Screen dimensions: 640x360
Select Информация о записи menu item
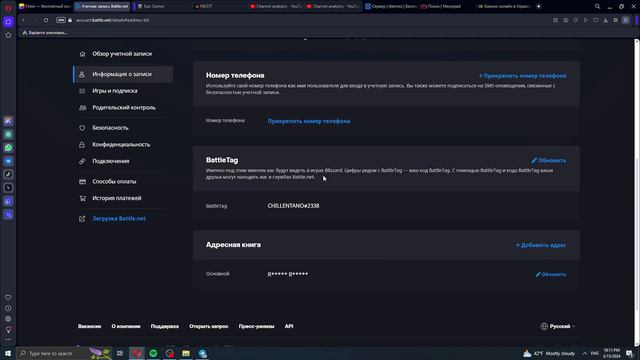point(122,74)
